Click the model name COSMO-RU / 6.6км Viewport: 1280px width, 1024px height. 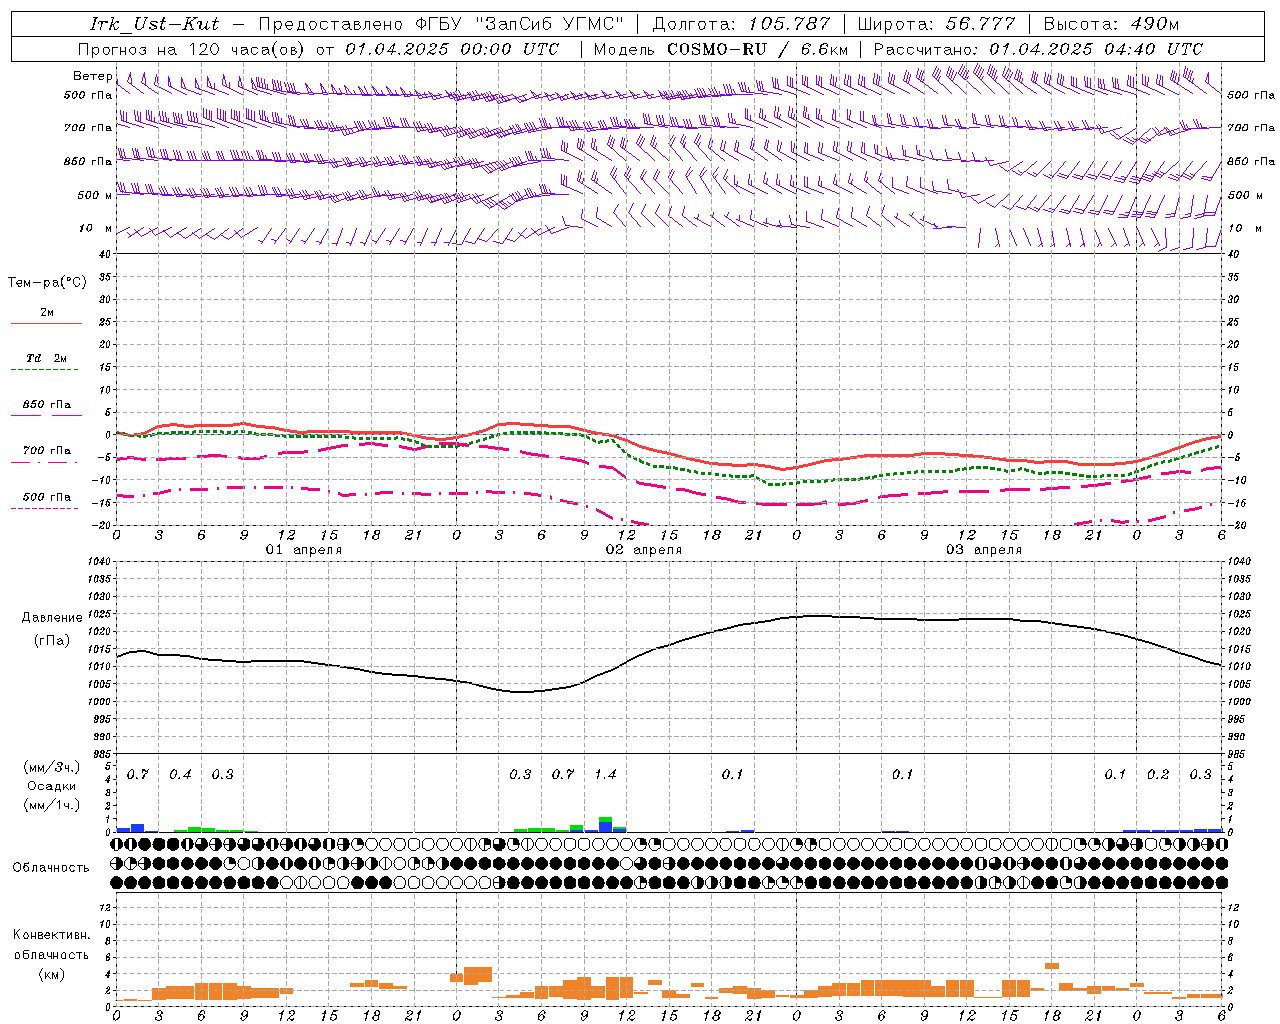point(758,48)
